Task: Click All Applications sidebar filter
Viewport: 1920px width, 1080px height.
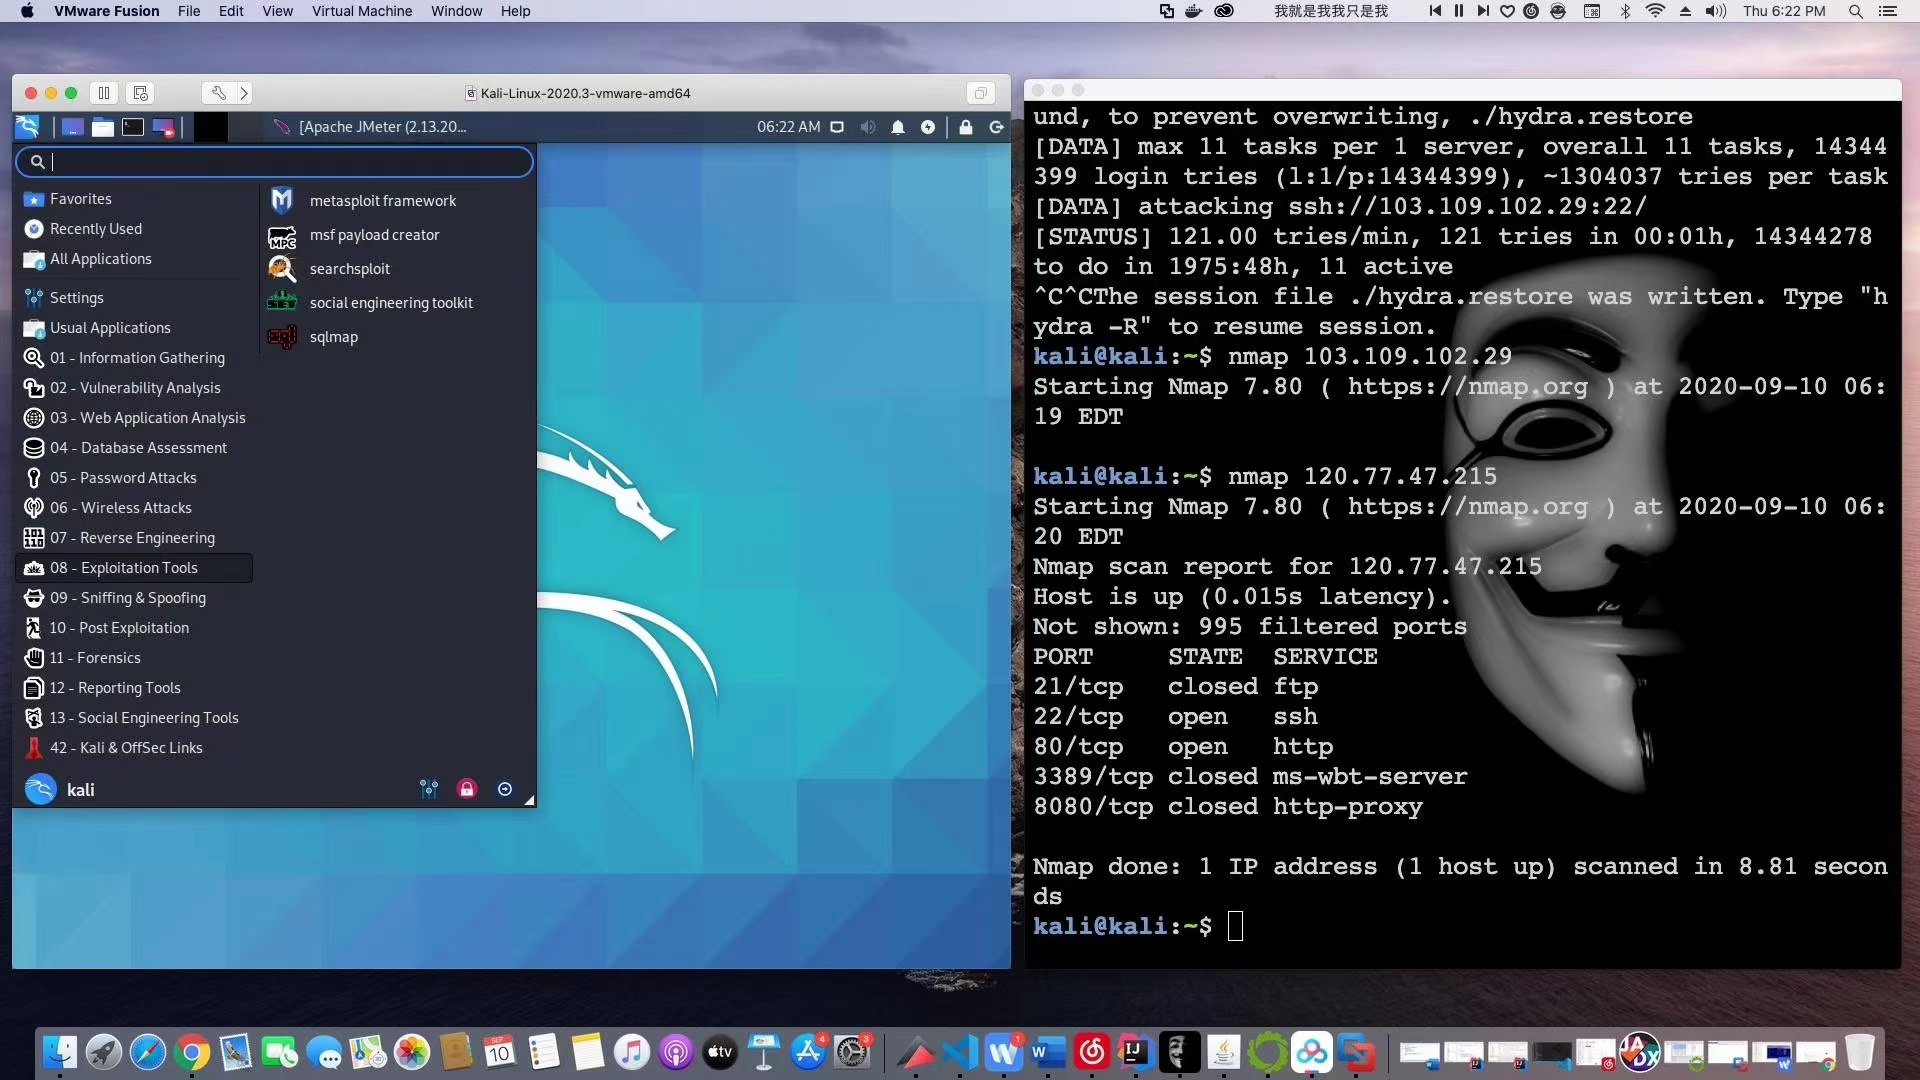Action: 100,257
